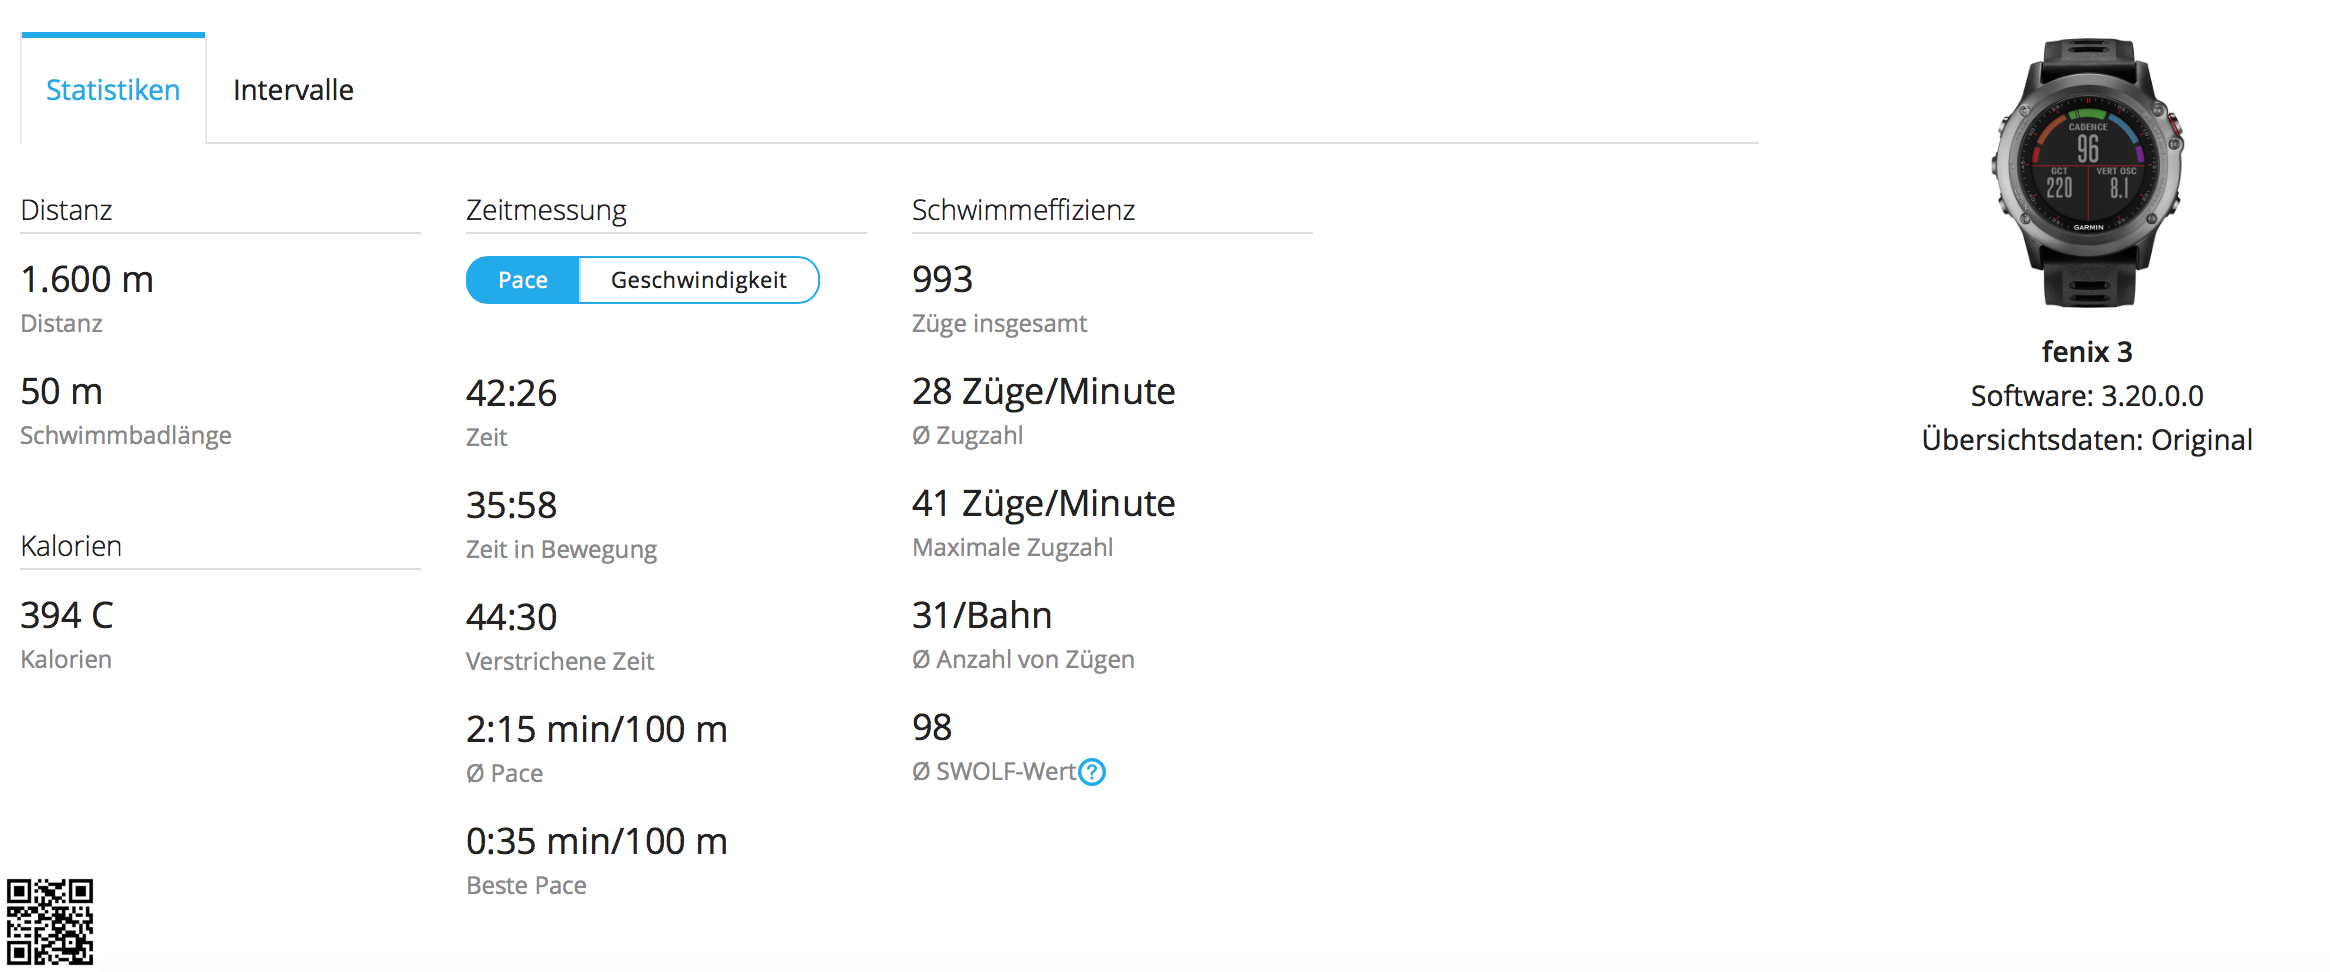
Task: Click the Software 3.20.0.0 version text
Action: pos(2087,396)
